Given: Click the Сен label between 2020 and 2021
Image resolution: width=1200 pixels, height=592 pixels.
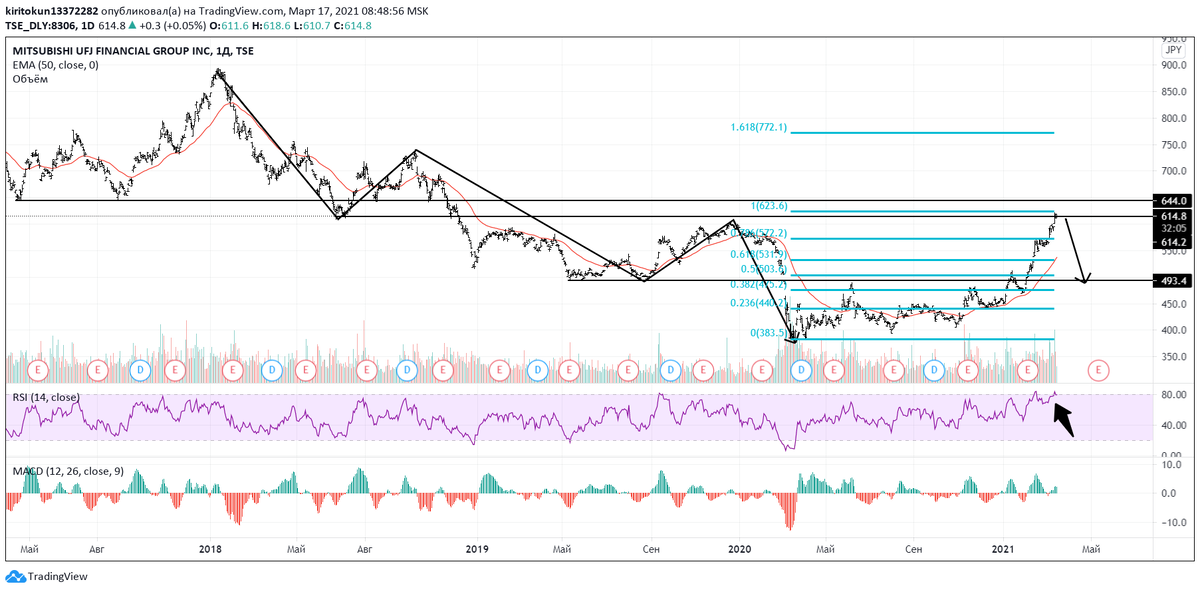Looking at the screenshot, I should point(914,549).
